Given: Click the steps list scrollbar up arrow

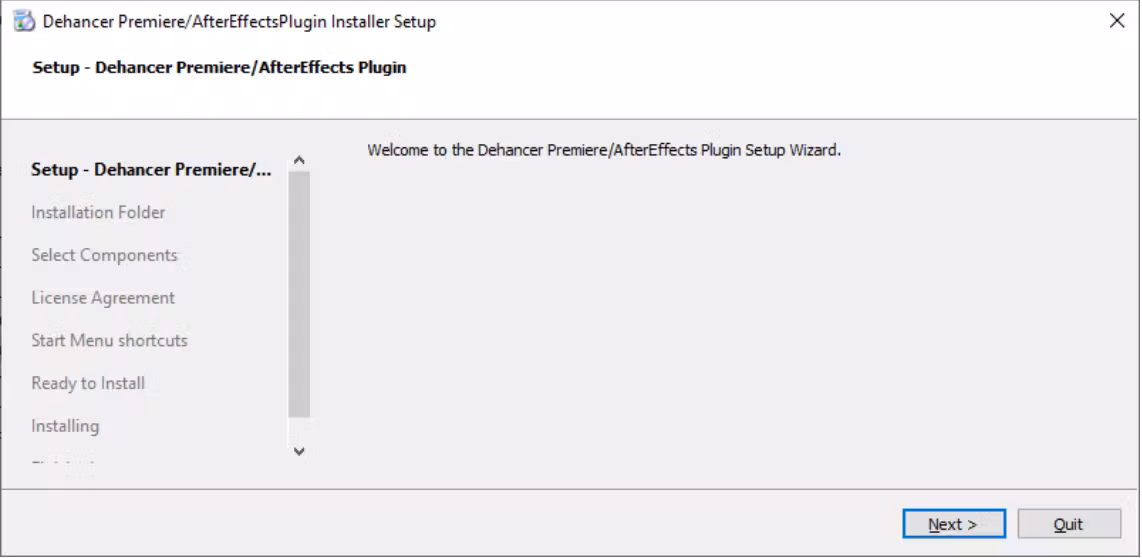Looking at the screenshot, I should coord(299,160).
